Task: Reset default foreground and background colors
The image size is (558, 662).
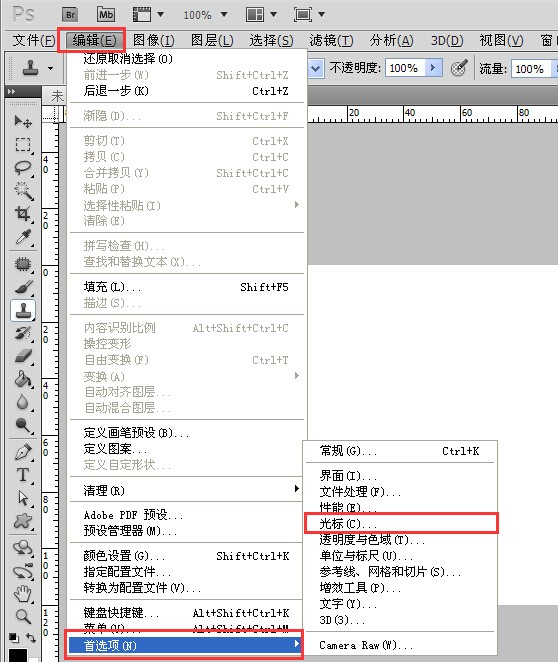Action: point(13,637)
